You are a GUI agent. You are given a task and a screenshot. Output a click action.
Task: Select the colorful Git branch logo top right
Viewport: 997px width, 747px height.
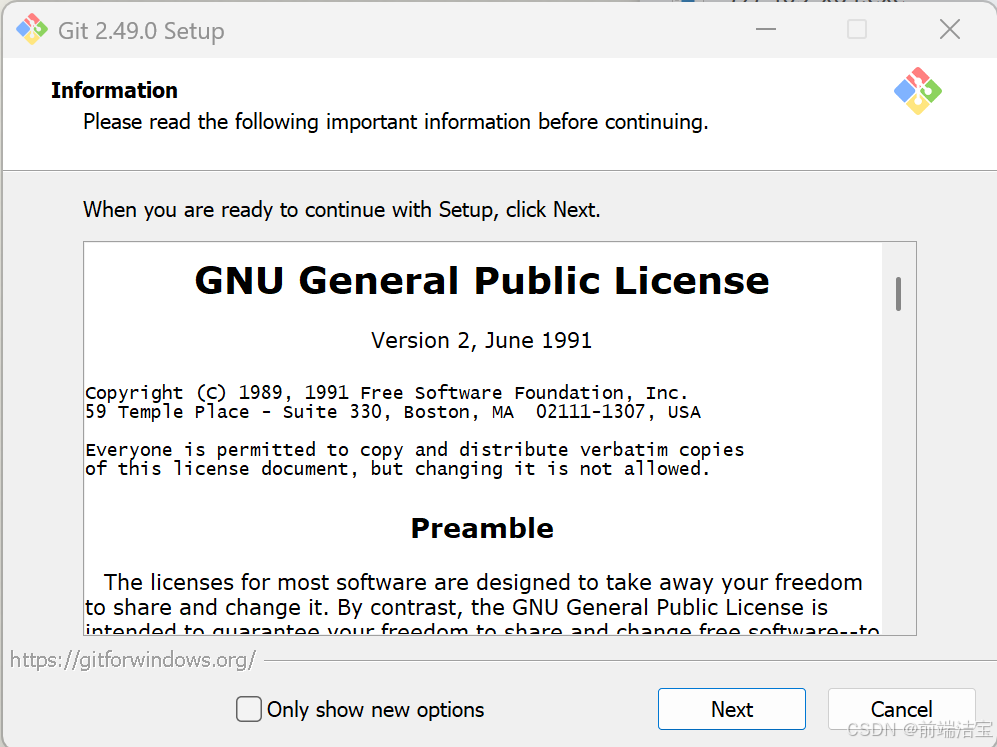click(x=917, y=91)
